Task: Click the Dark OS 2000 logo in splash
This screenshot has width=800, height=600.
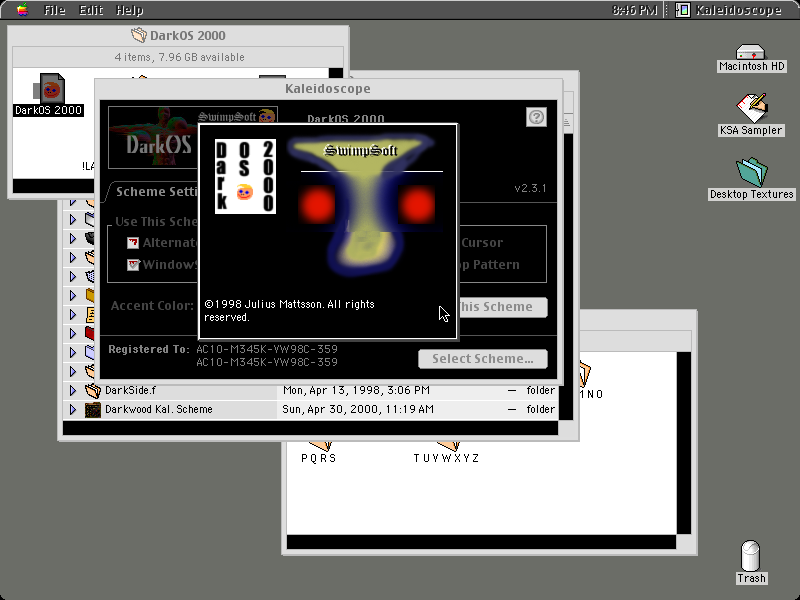Action: tap(245, 177)
